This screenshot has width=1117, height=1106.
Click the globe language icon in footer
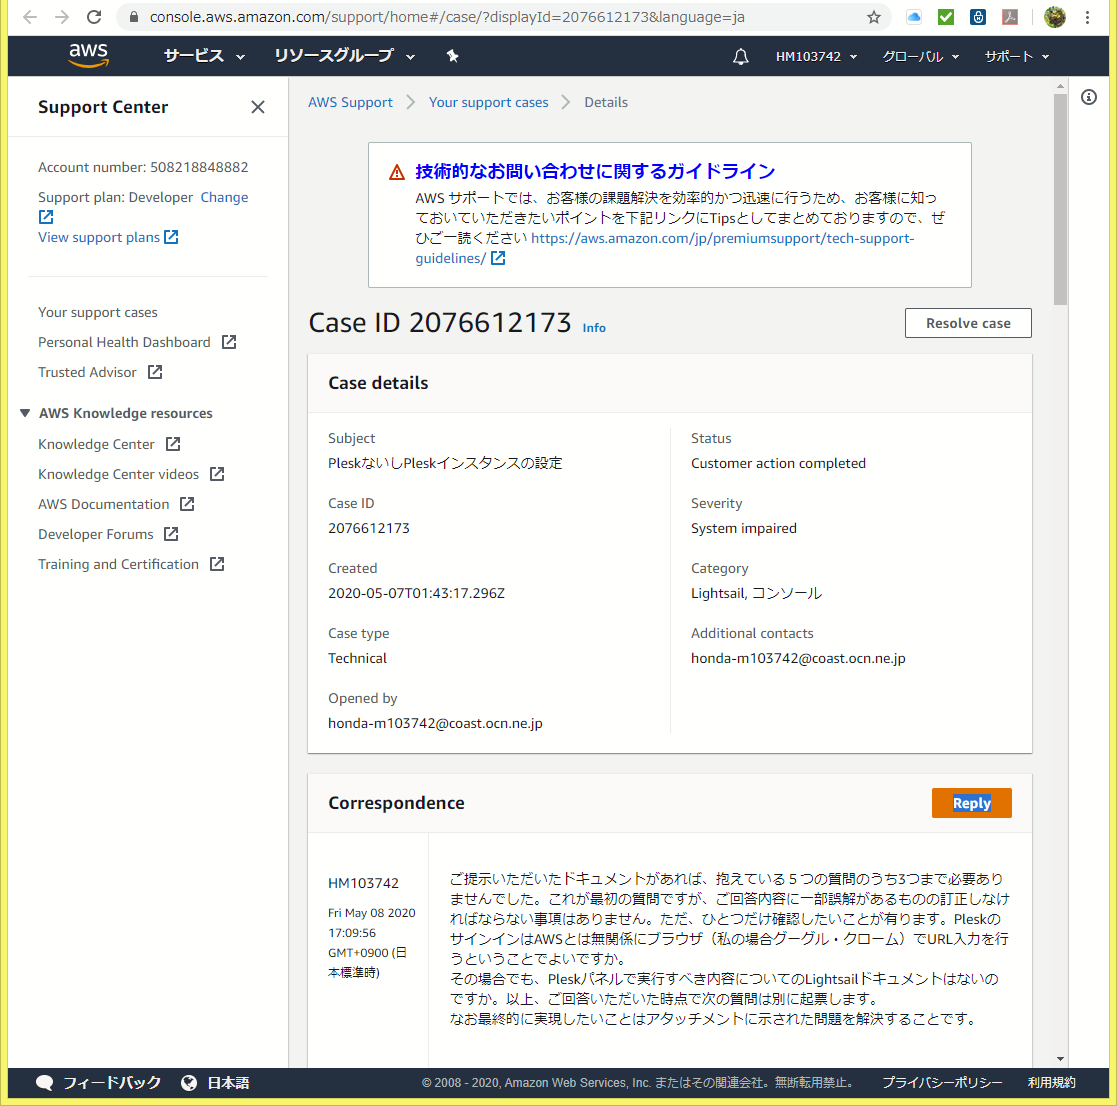coord(189,1083)
